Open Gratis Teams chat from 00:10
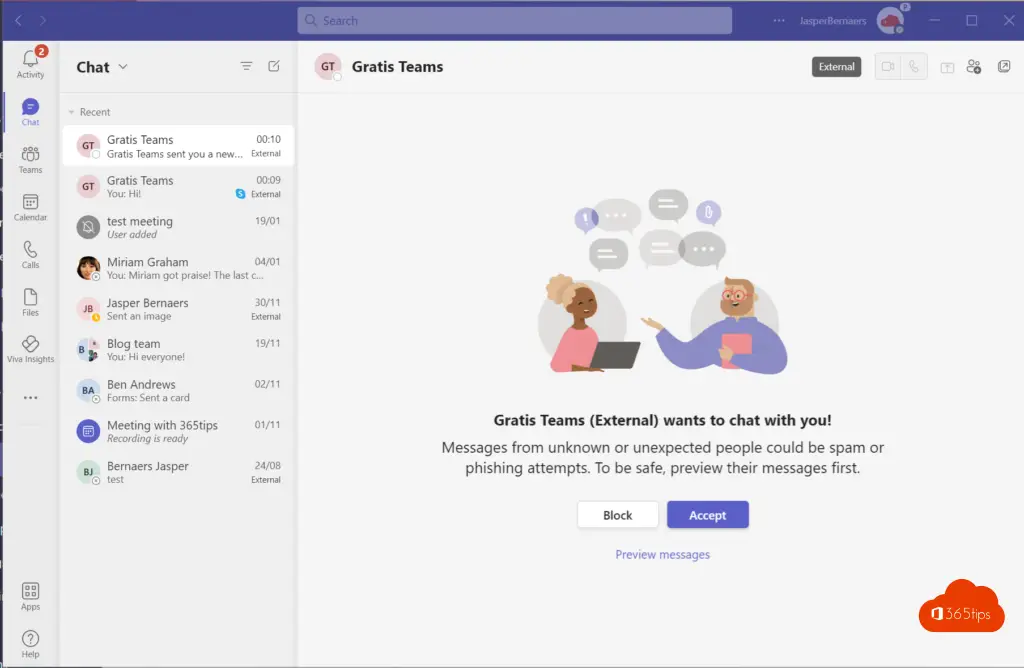1024x668 pixels. [x=178, y=146]
